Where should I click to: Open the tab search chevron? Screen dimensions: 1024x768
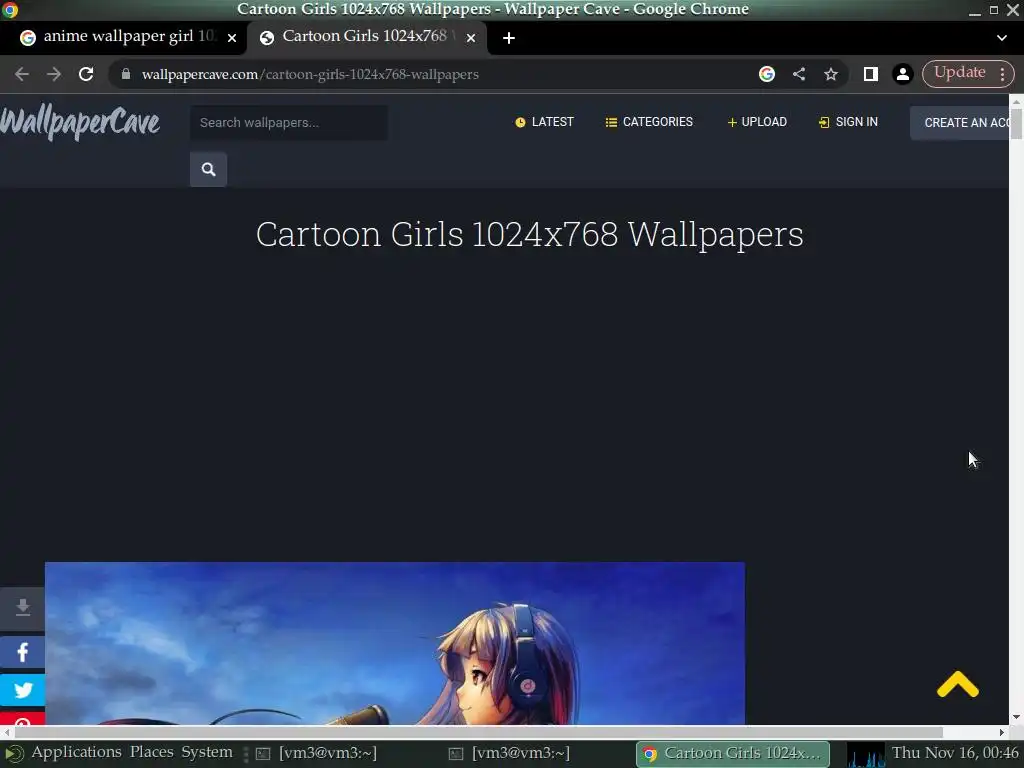pos(1002,38)
